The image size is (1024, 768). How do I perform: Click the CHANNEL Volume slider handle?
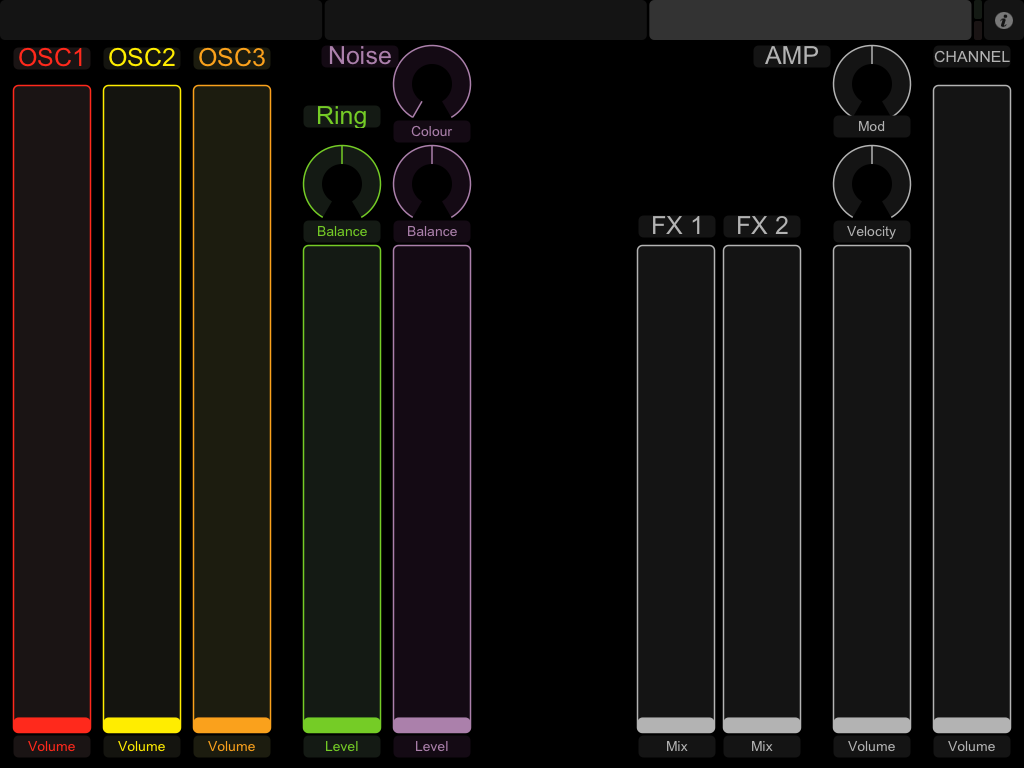point(972,725)
